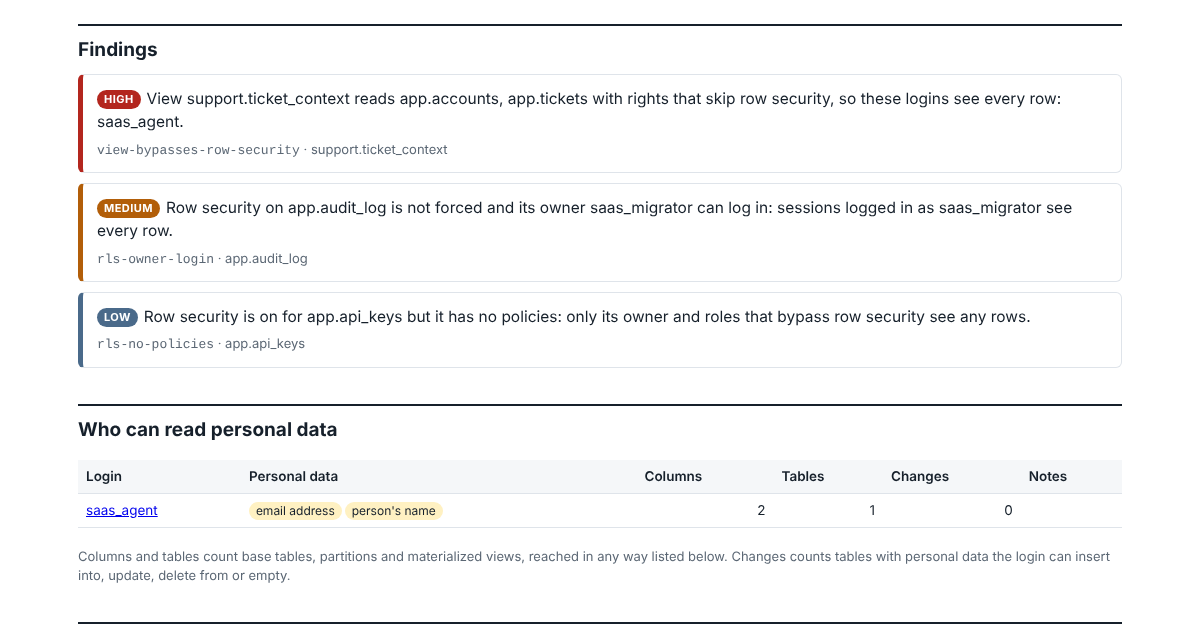Click the Changes column header
Image resolution: width=1200 pixels, height=630 pixels.
point(920,476)
